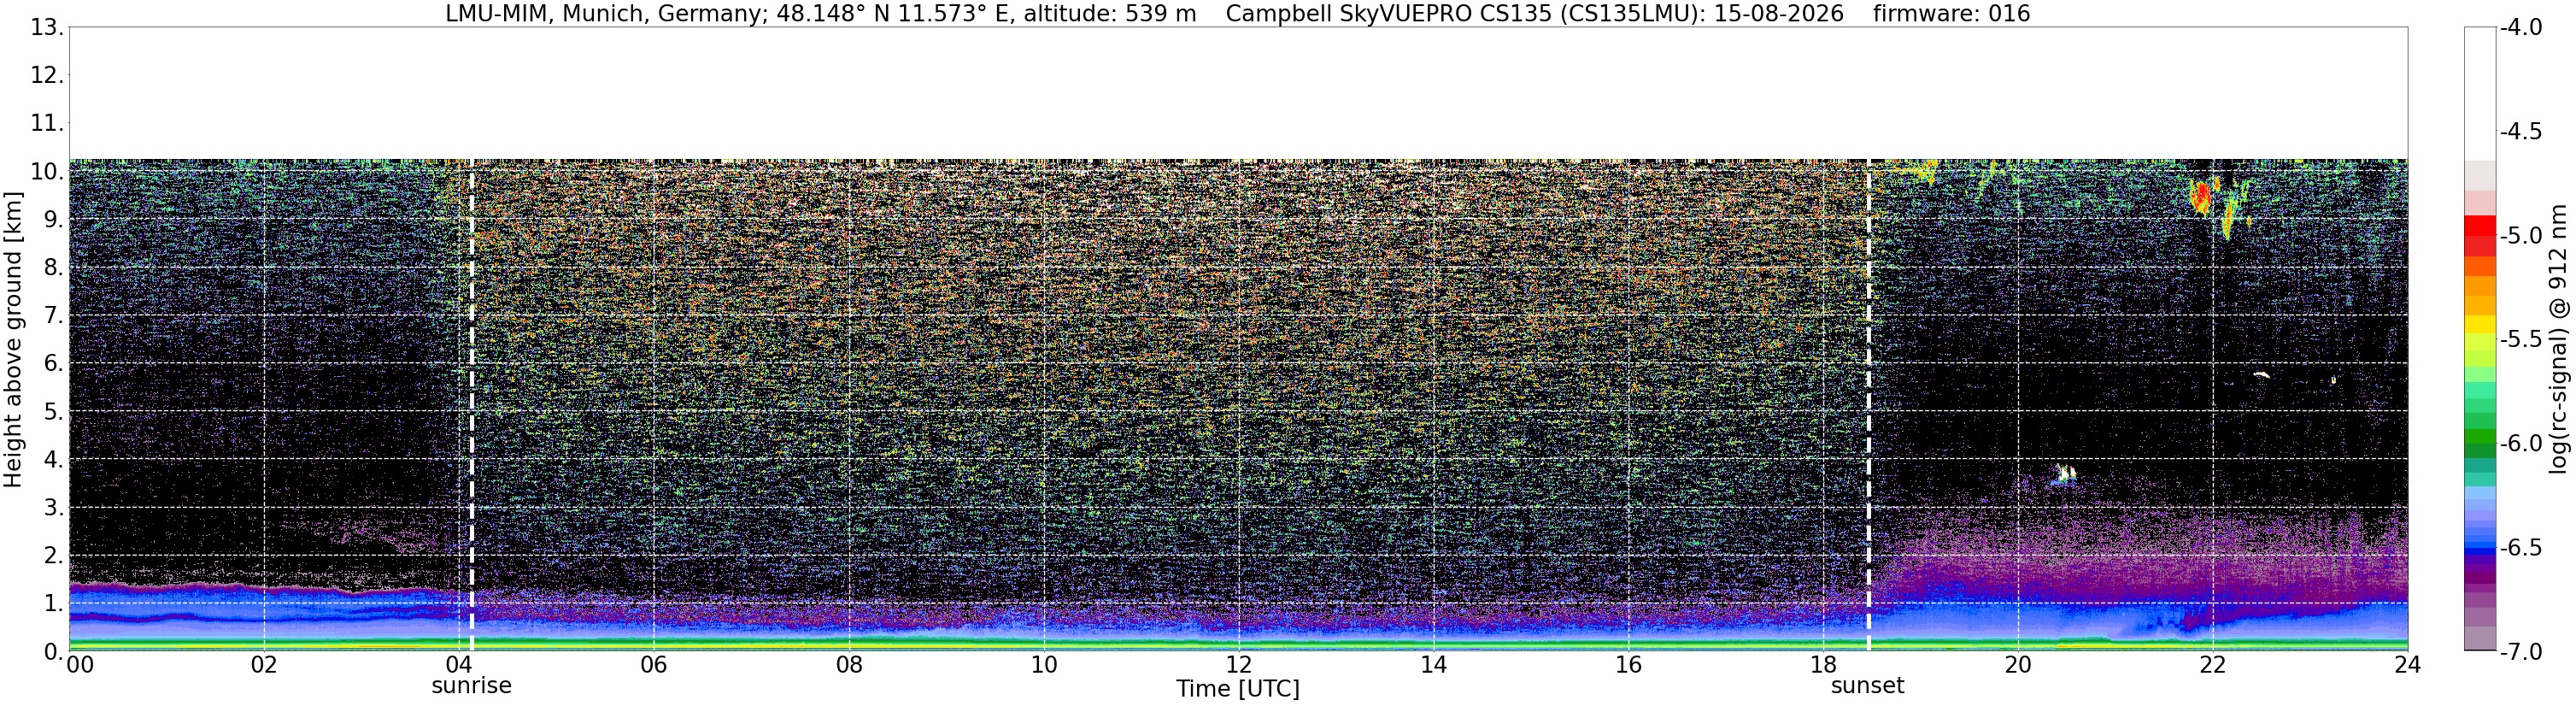This screenshot has width=2576, height=706.
Task: Click the yellow section of the colorbar
Action: point(2480,326)
